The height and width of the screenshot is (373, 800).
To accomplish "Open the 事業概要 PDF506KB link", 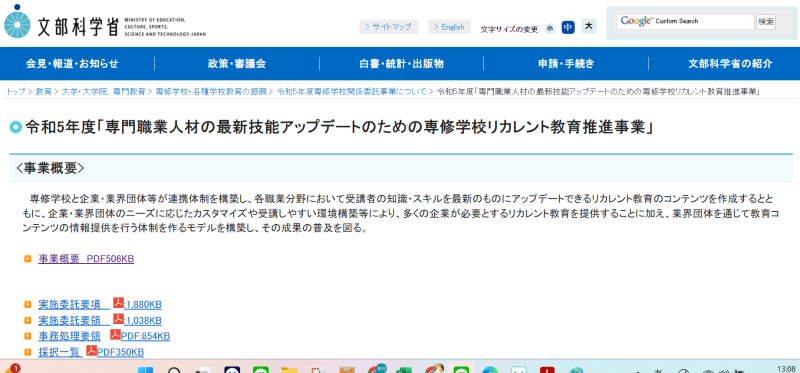I will click(86, 259).
